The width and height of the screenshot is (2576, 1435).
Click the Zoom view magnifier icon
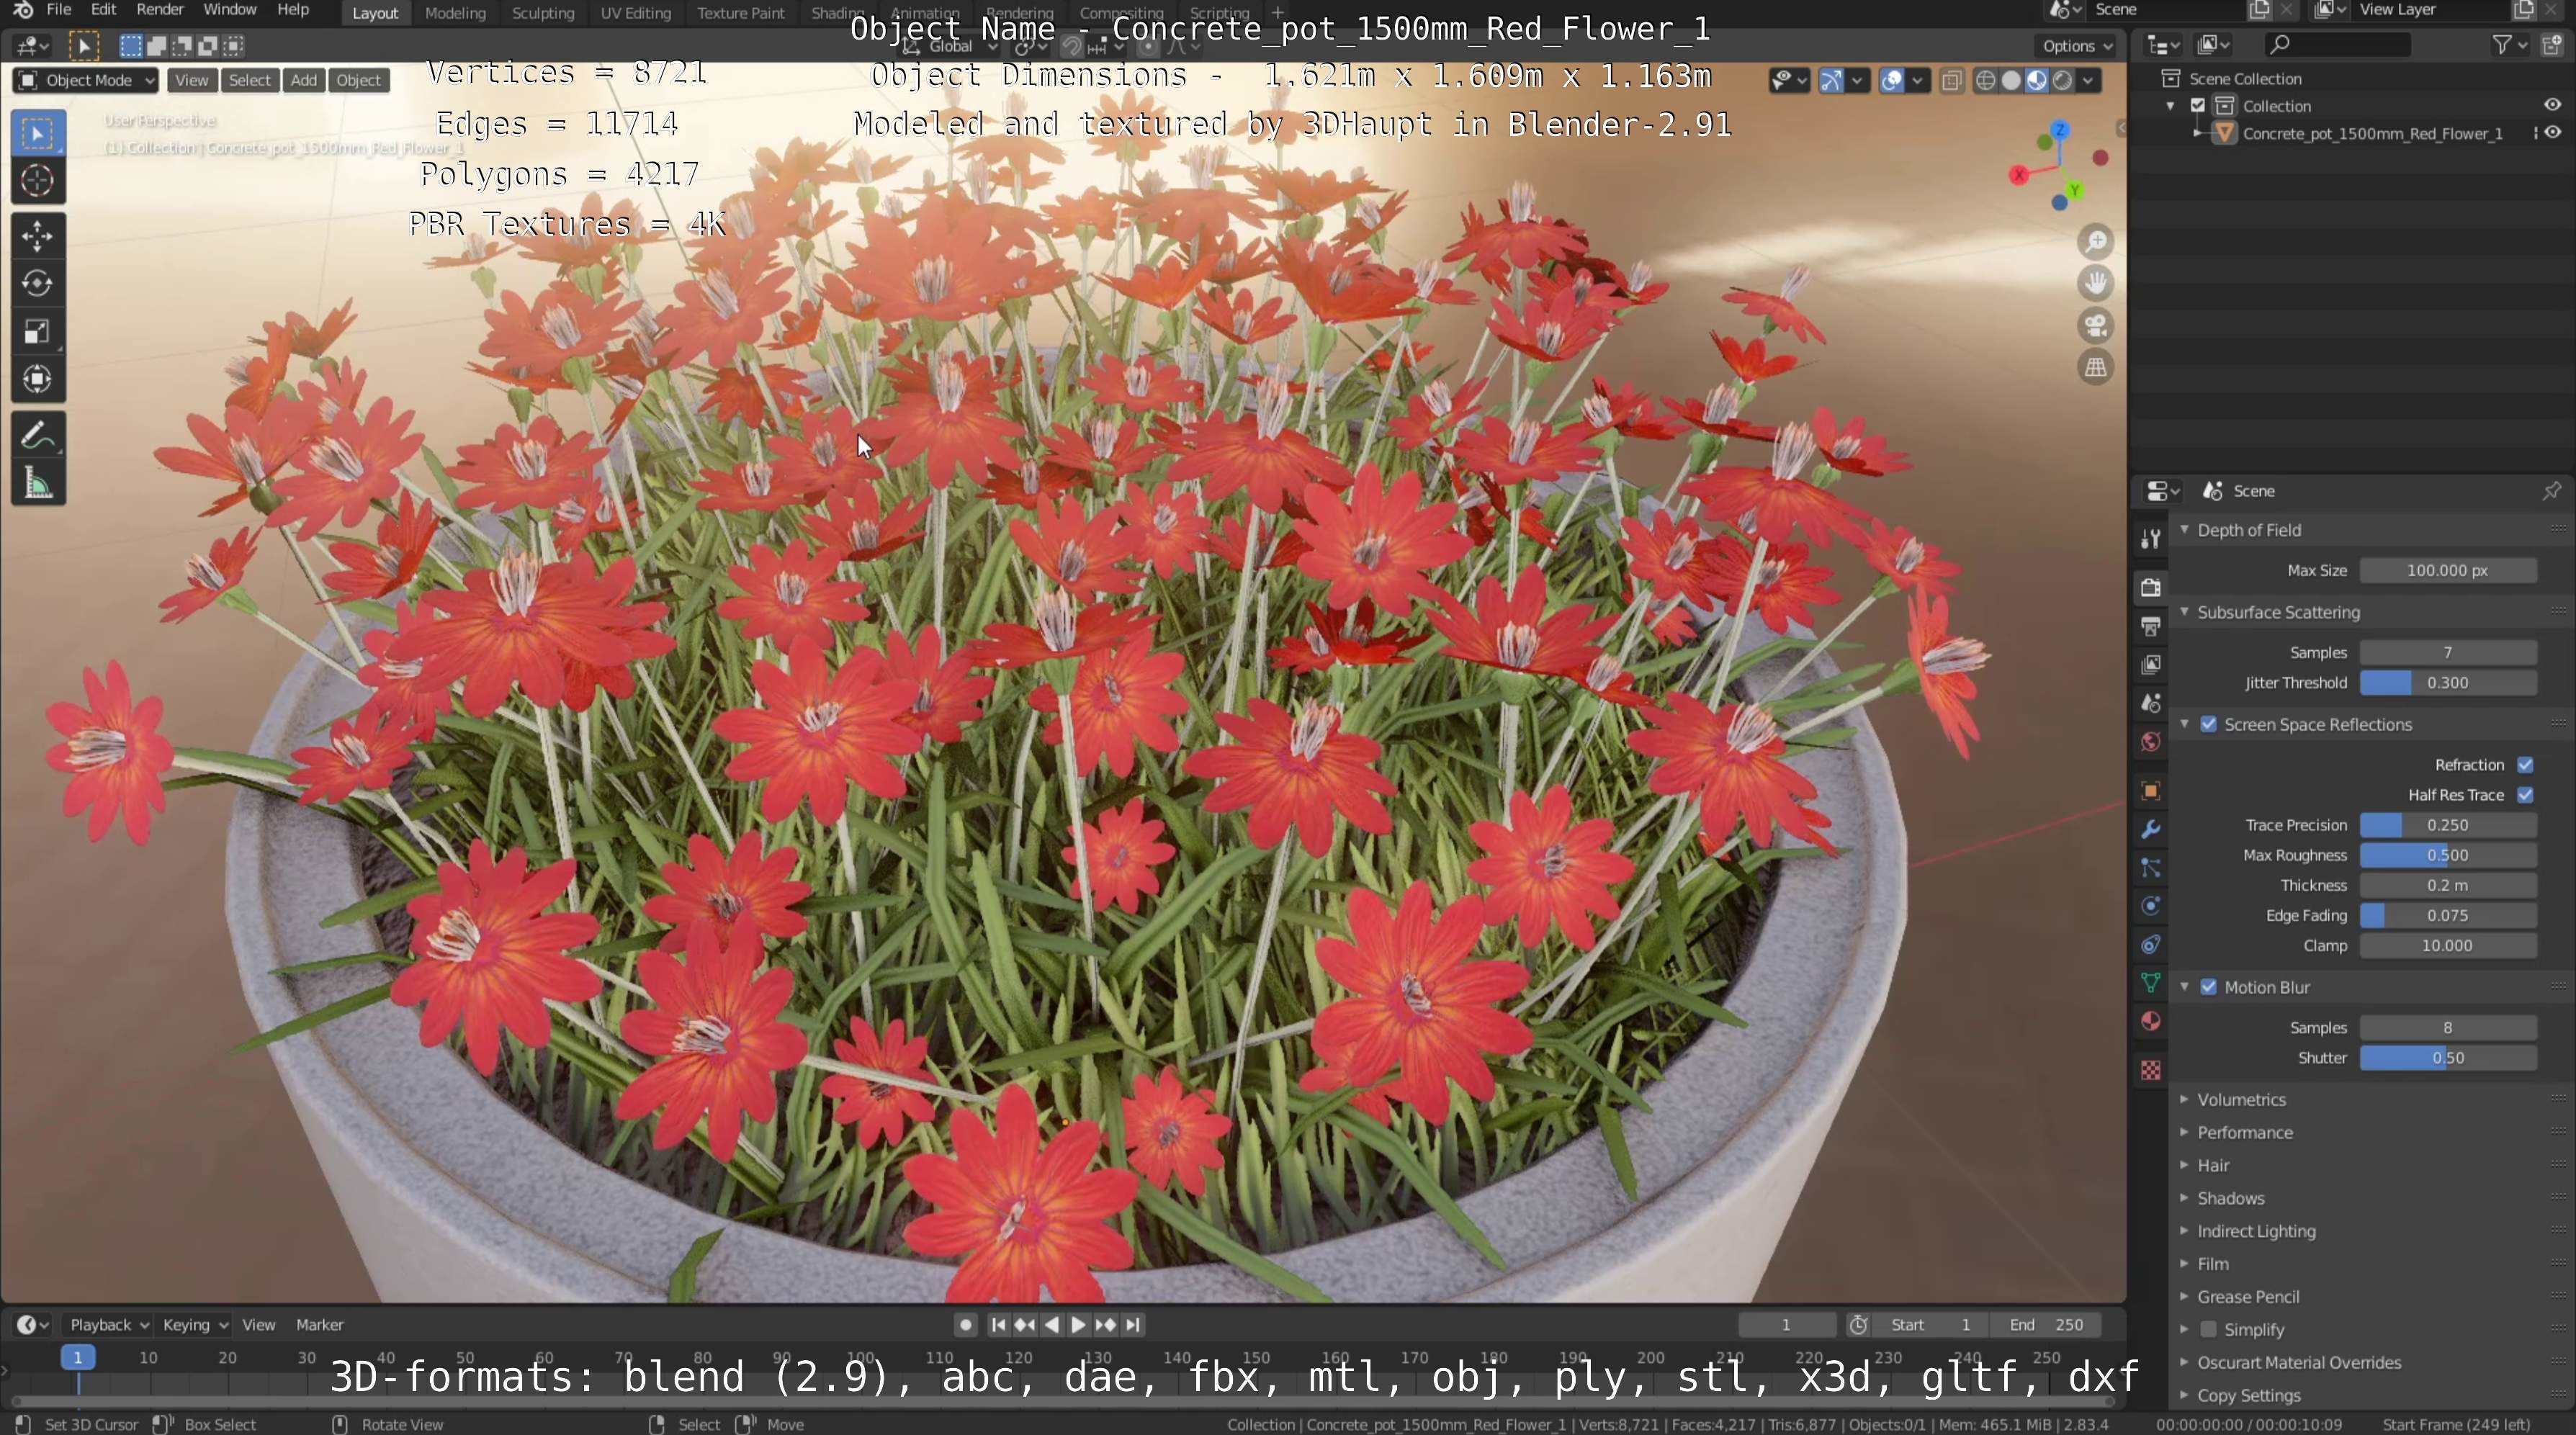pyautogui.click(x=2096, y=242)
